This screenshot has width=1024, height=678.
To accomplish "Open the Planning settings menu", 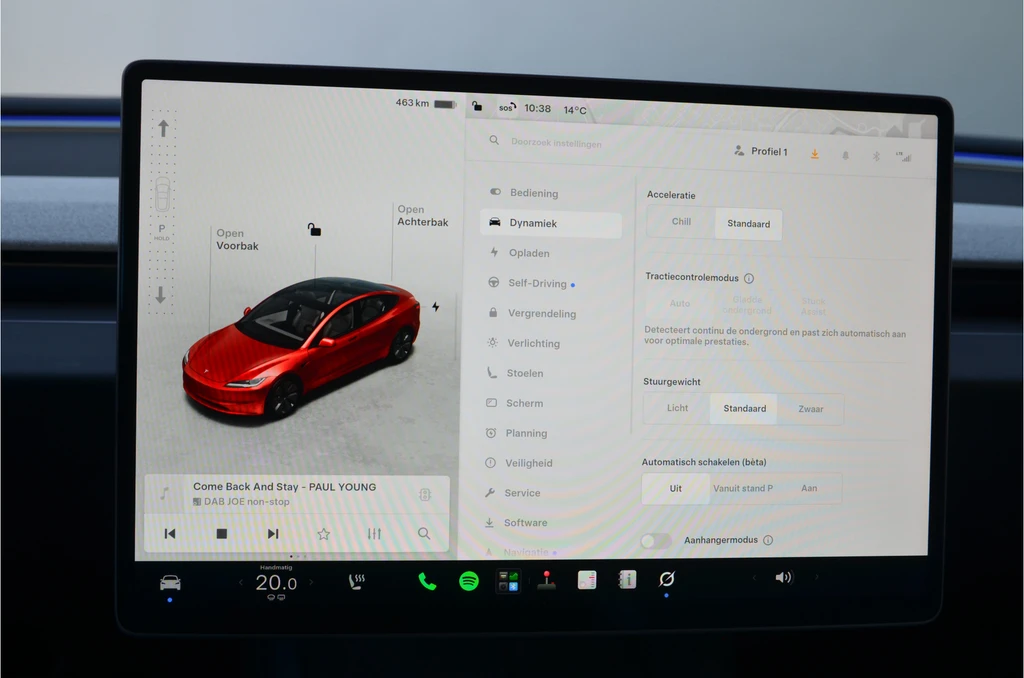I will point(547,433).
